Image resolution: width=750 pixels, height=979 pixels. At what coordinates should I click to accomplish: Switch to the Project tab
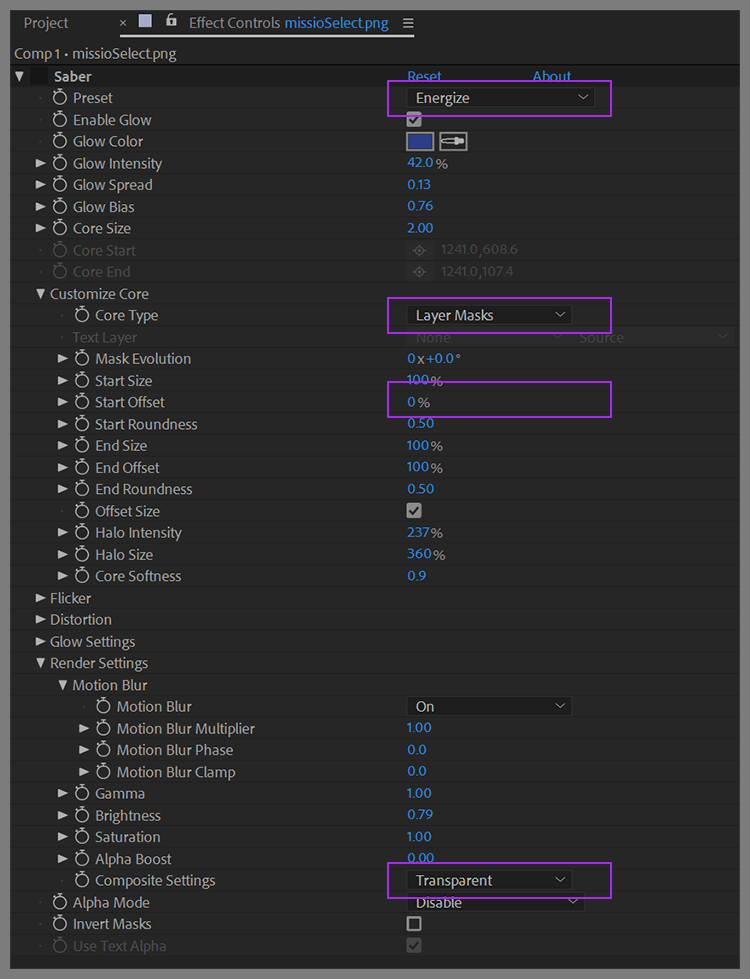pos(46,23)
